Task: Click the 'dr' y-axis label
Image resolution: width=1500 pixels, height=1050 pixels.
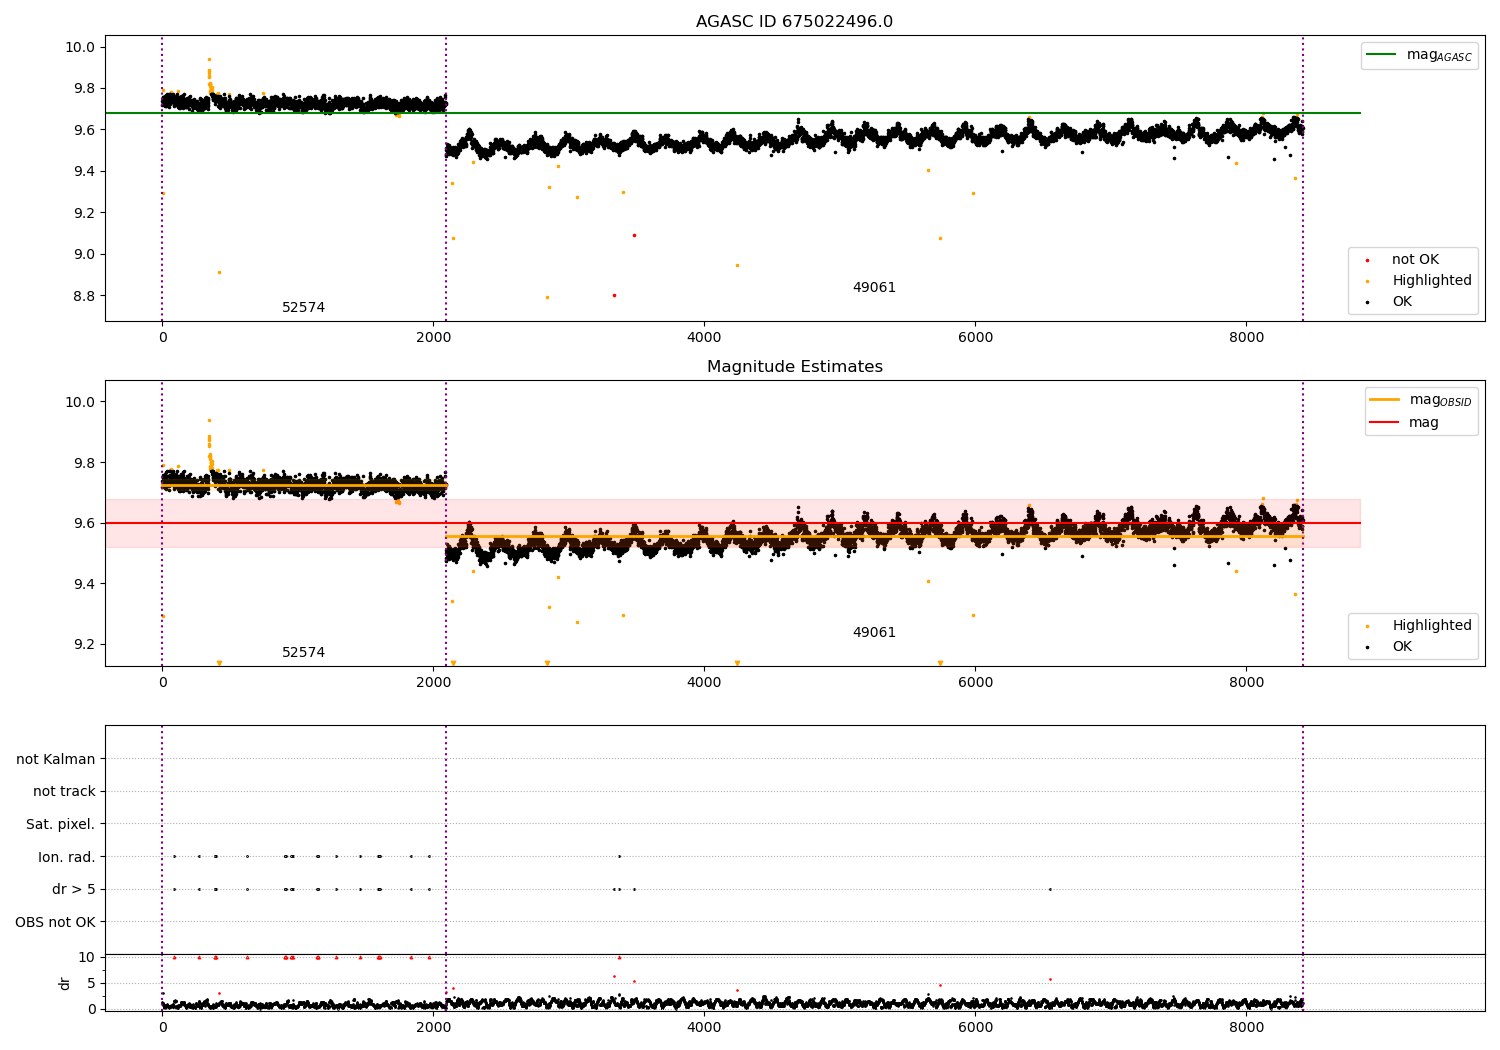Action: [65, 983]
